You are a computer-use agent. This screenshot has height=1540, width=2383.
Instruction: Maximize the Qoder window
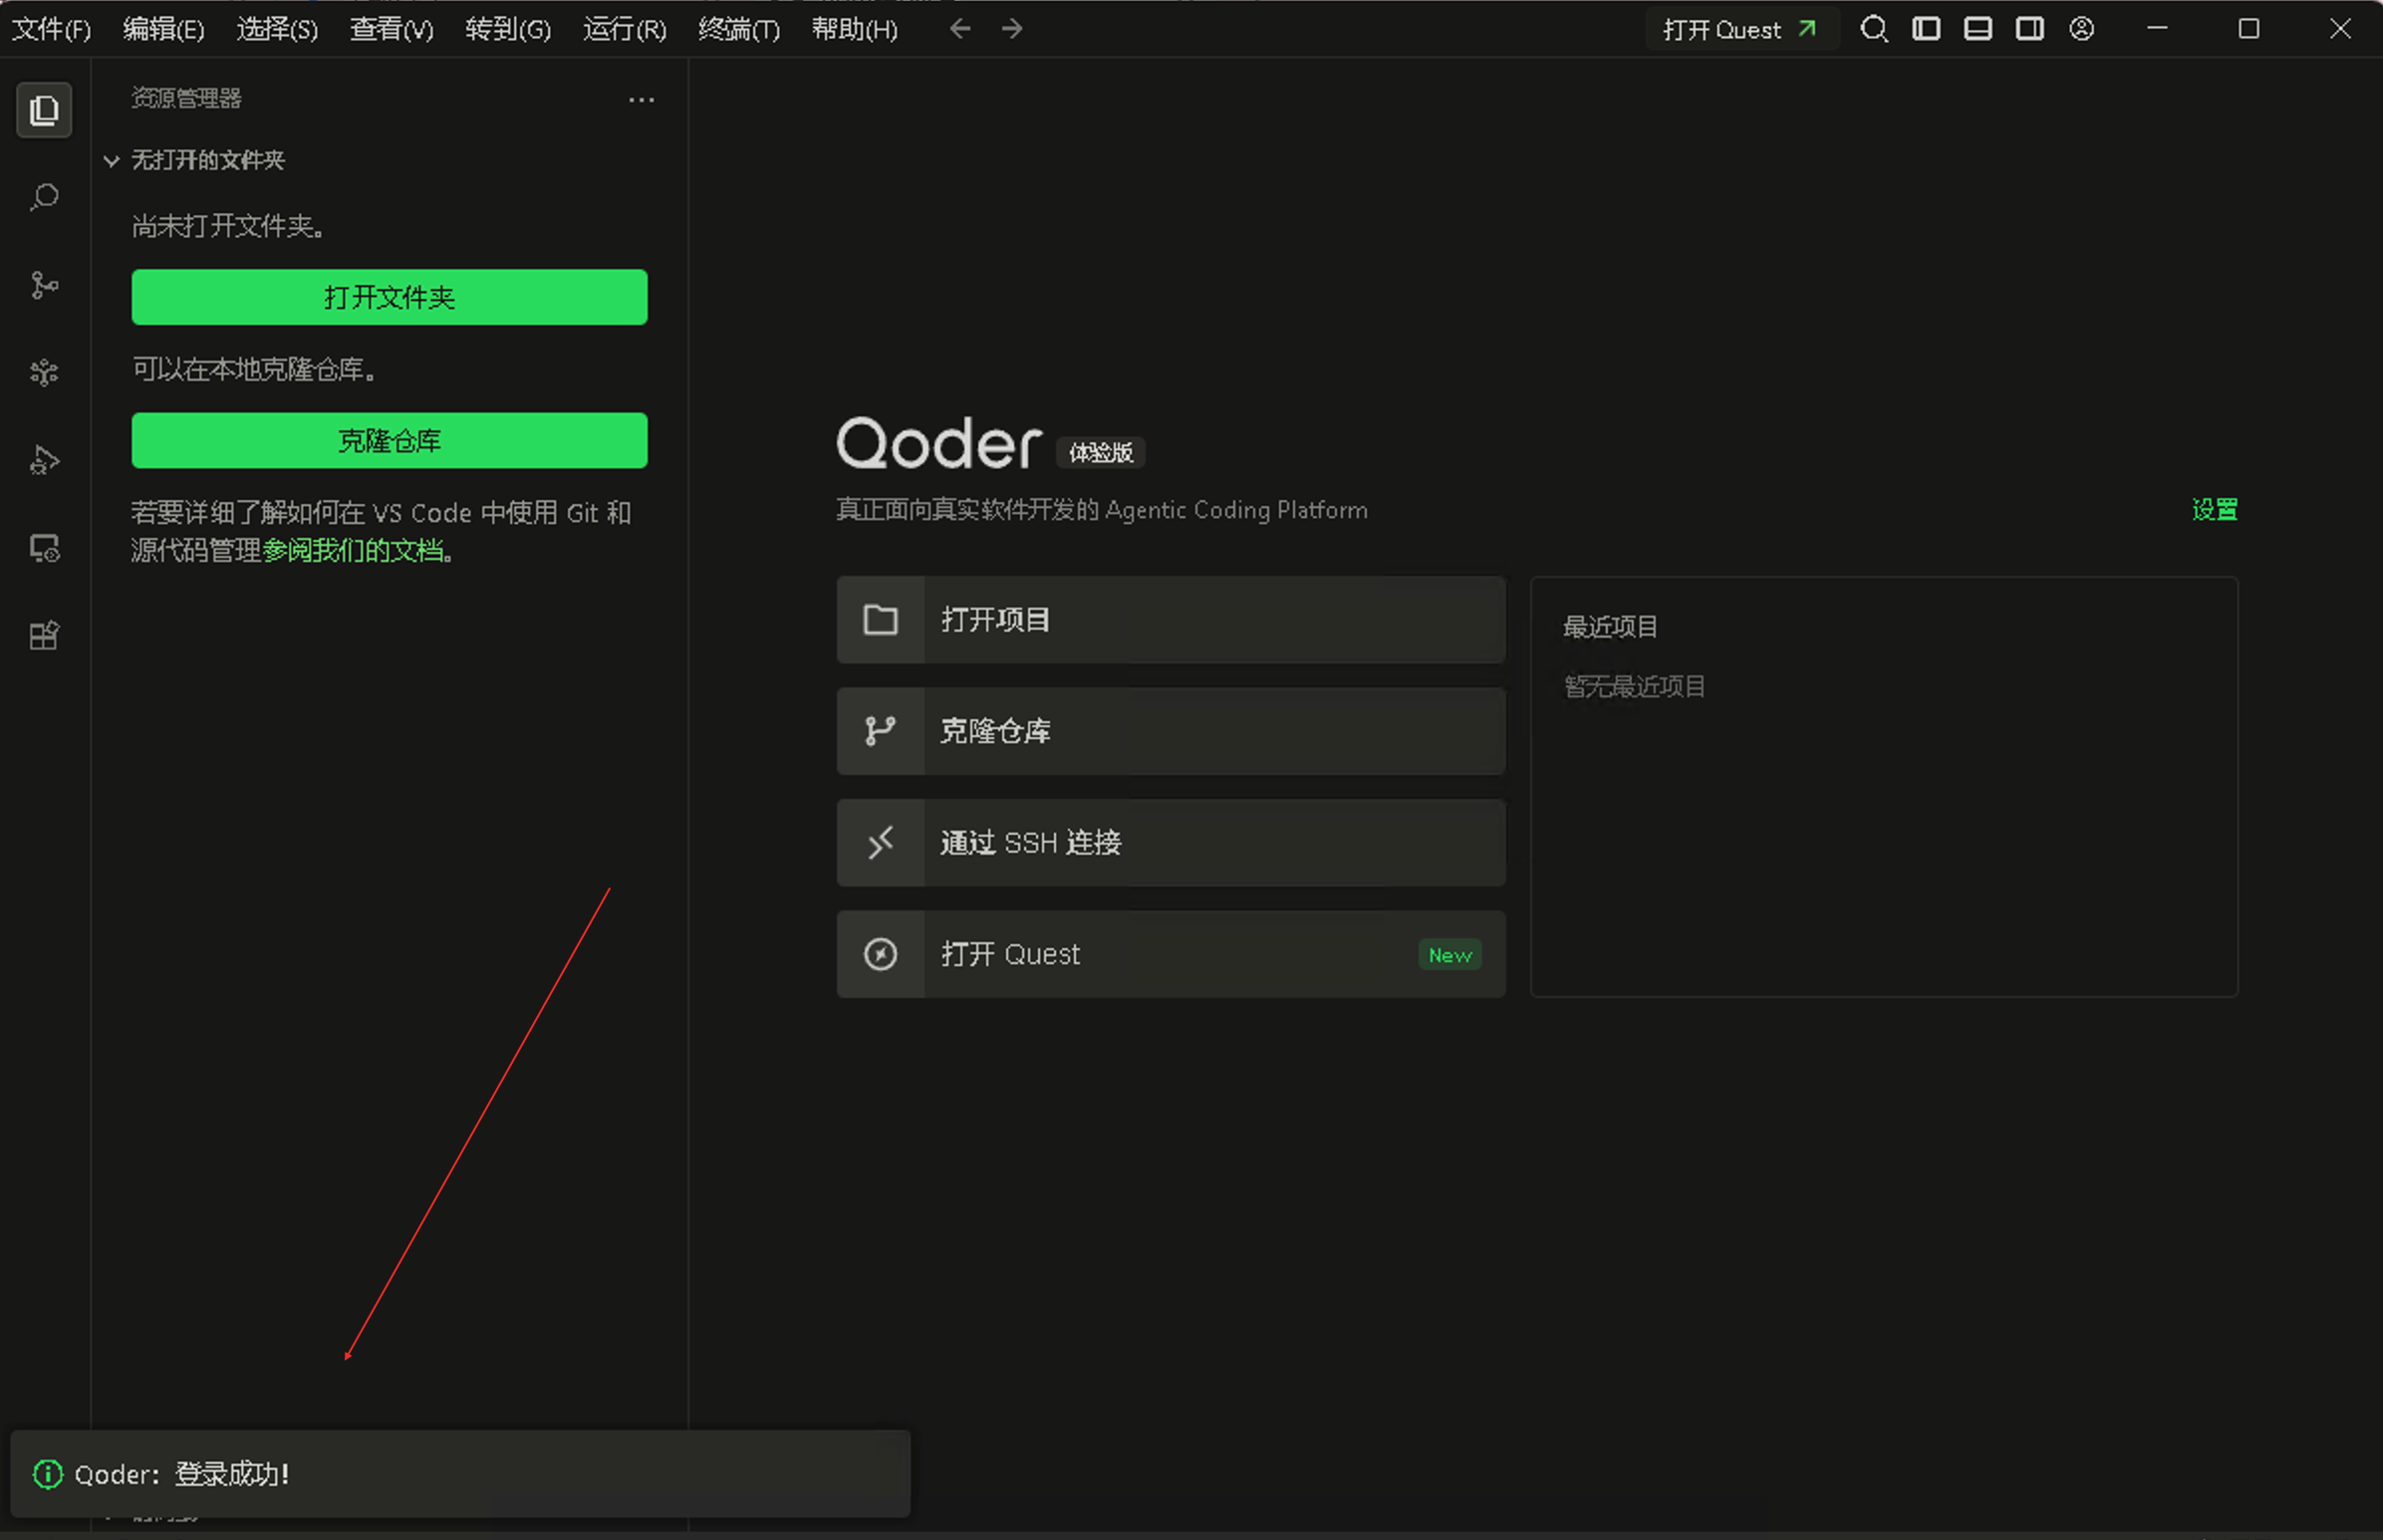(2249, 29)
